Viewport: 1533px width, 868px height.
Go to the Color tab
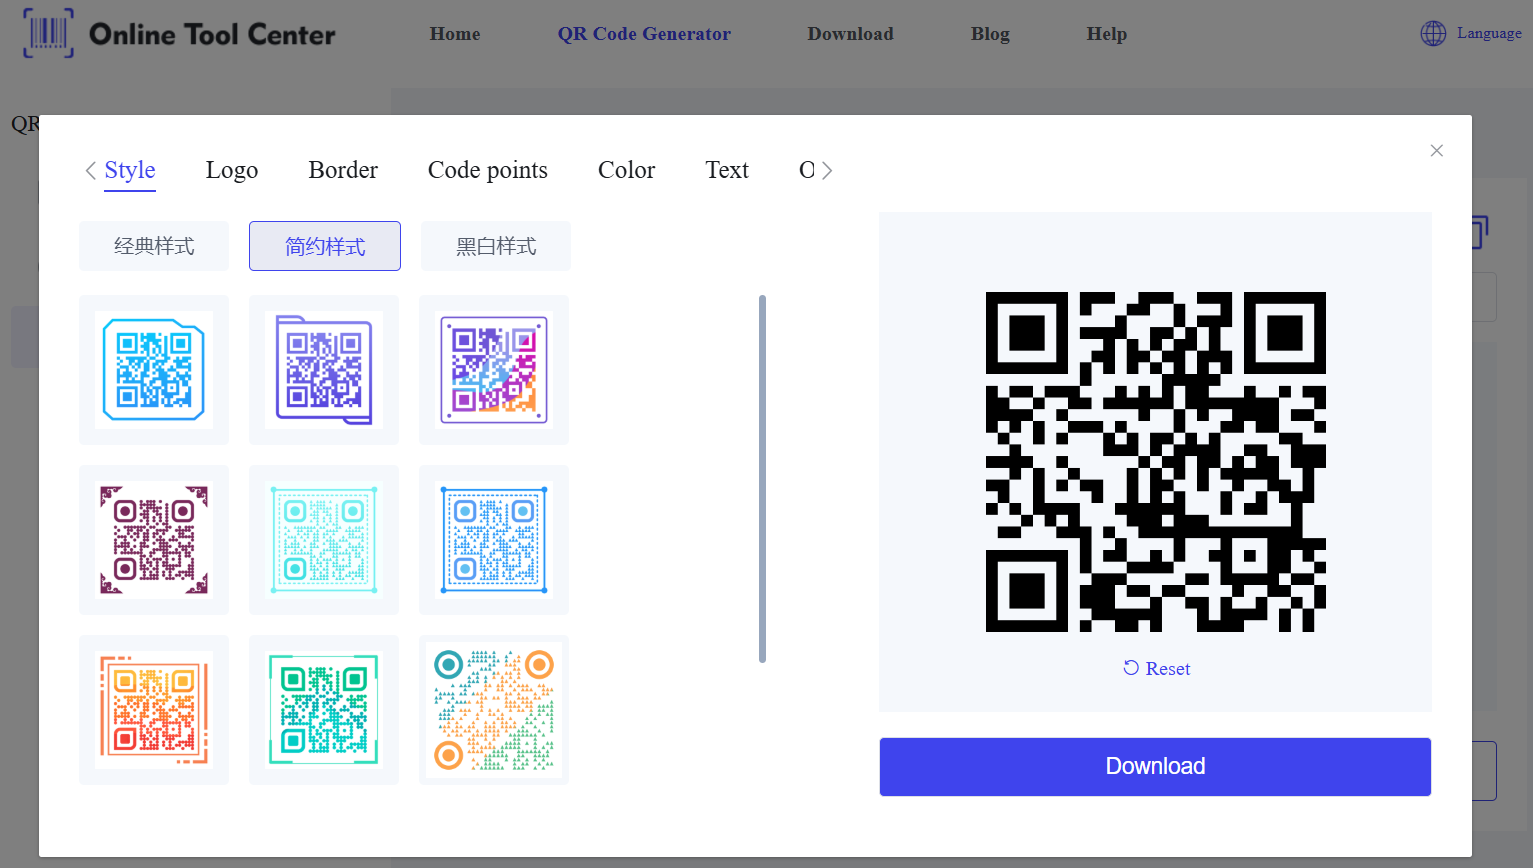[x=627, y=170]
